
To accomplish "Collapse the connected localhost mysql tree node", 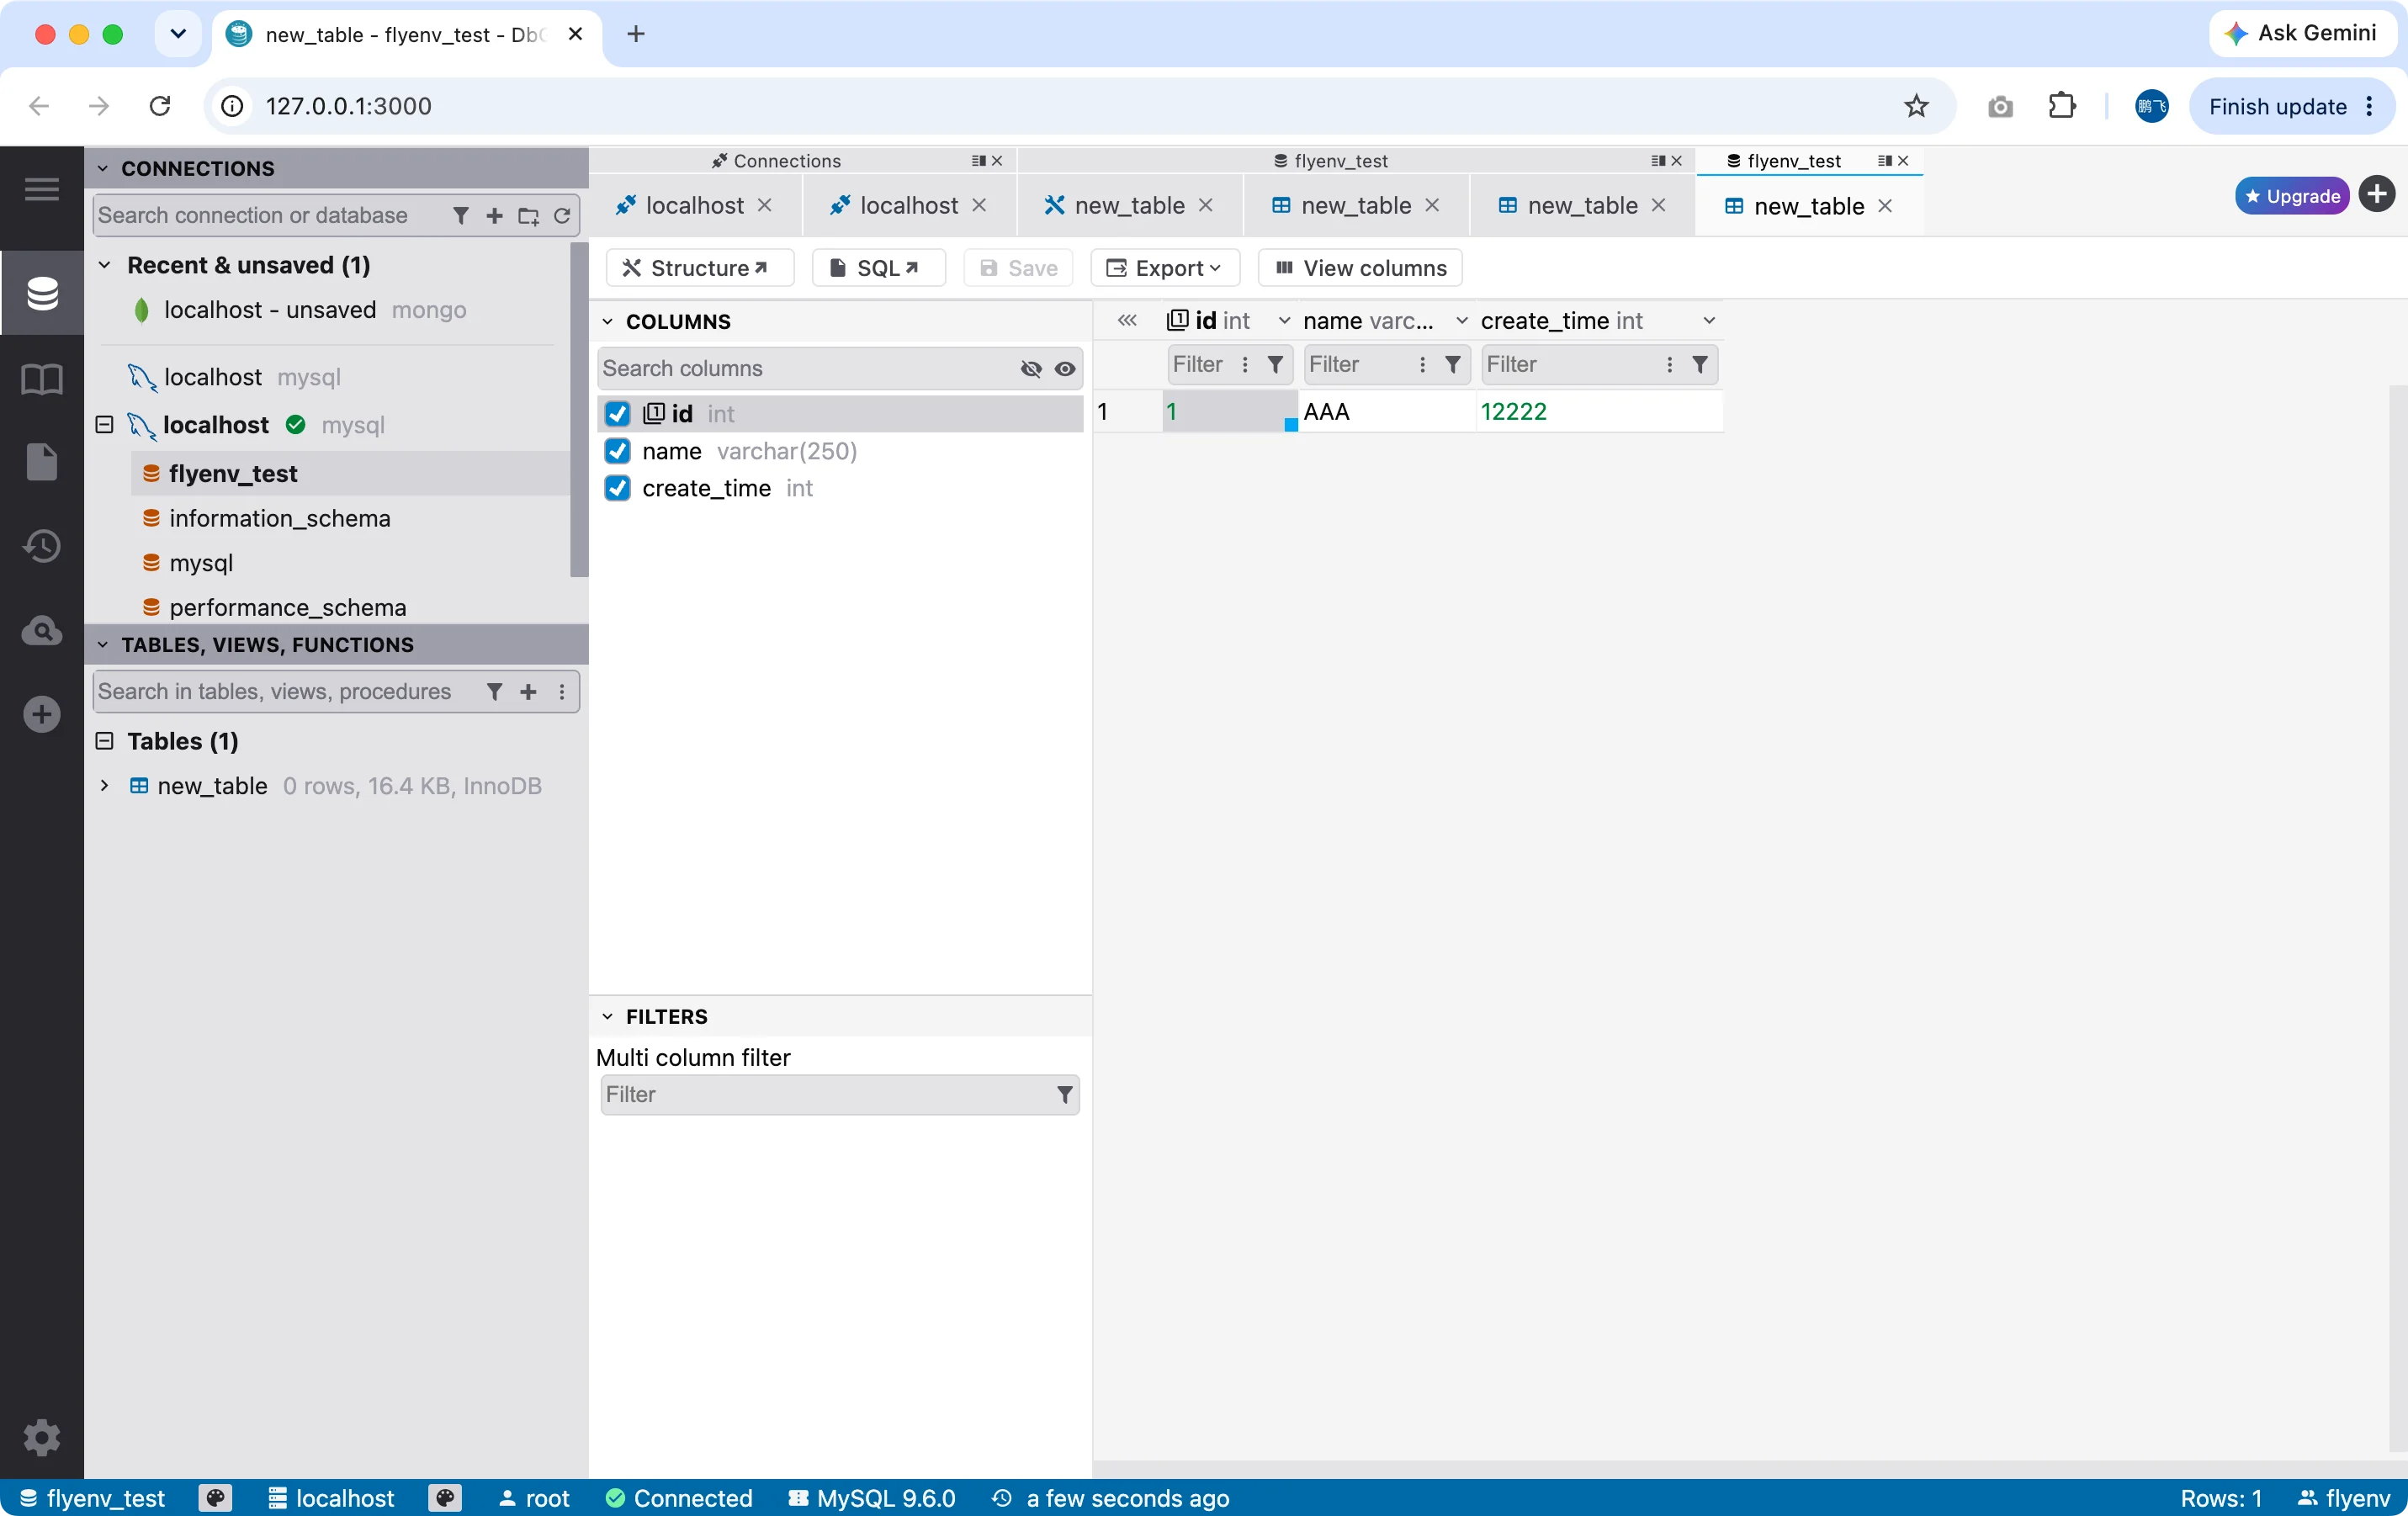I will (104, 424).
